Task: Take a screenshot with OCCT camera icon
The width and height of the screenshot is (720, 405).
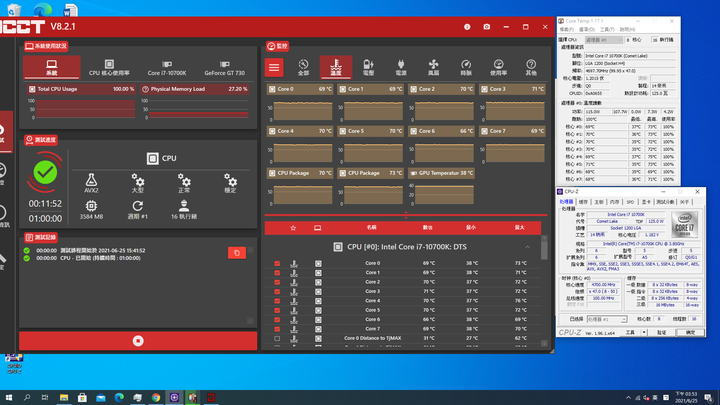Action: click(x=487, y=27)
